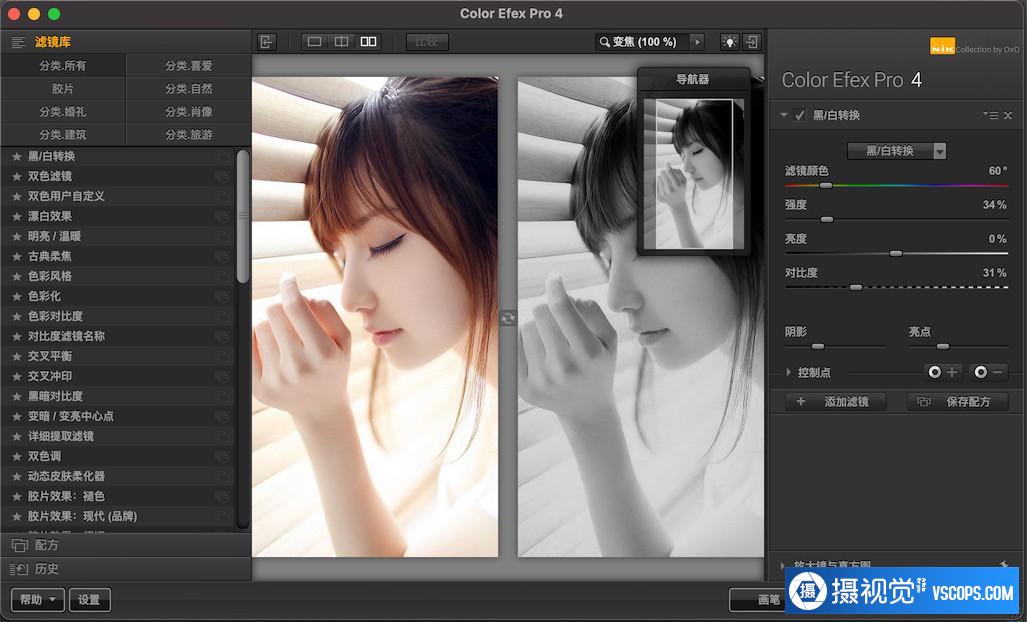Expand the 配方 panel
The width and height of the screenshot is (1027, 622).
[126, 545]
